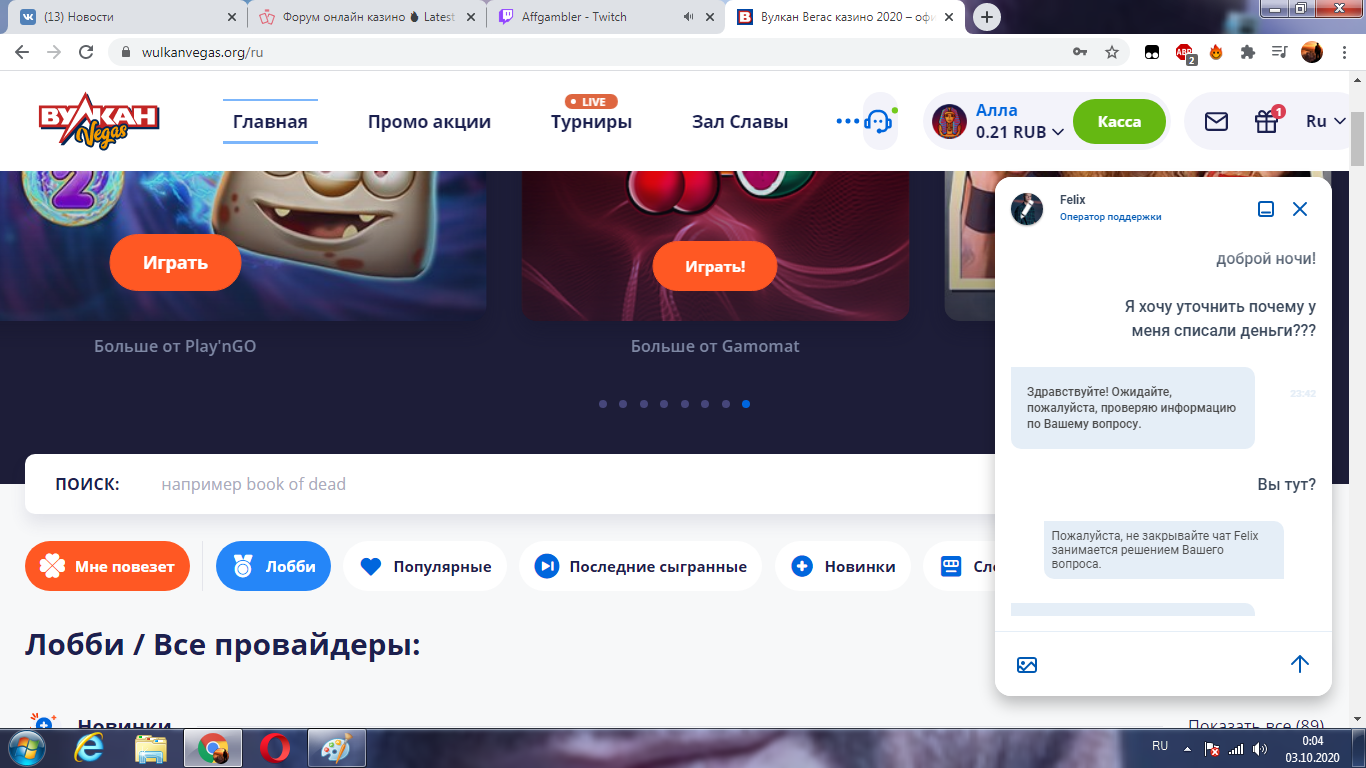Click Играть on the Play'nGO slide
Screen dimensions: 1366x768
pyautogui.click(x=175, y=263)
